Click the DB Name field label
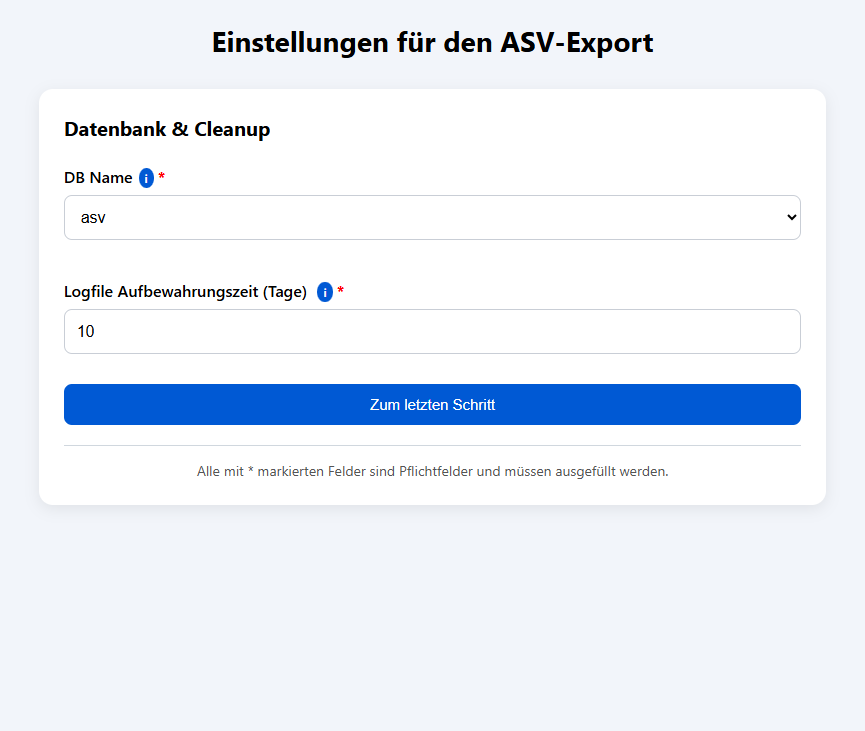Image resolution: width=865 pixels, height=731 pixels. pos(97,178)
